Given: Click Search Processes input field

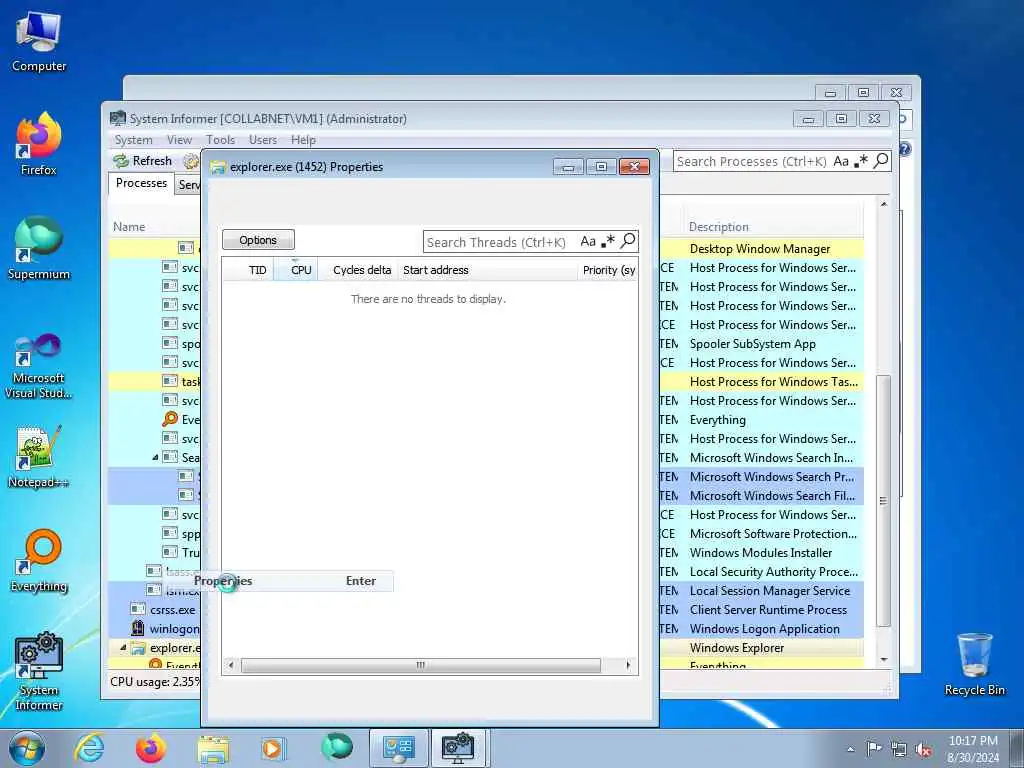Looking at the screenshot, I should tap(751, 161).
